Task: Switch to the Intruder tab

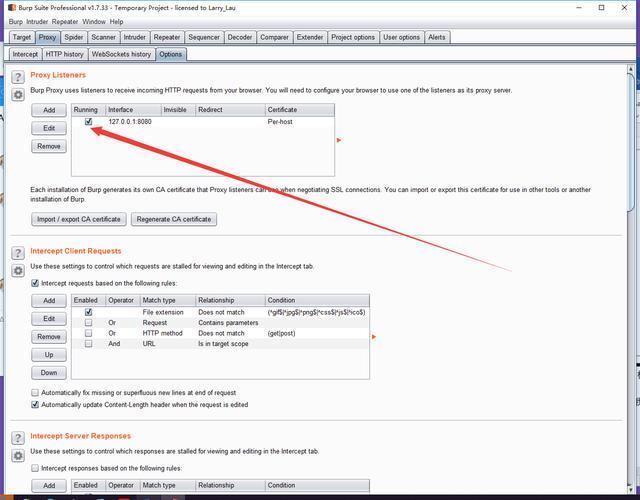Action: click(x=135, y=37)
